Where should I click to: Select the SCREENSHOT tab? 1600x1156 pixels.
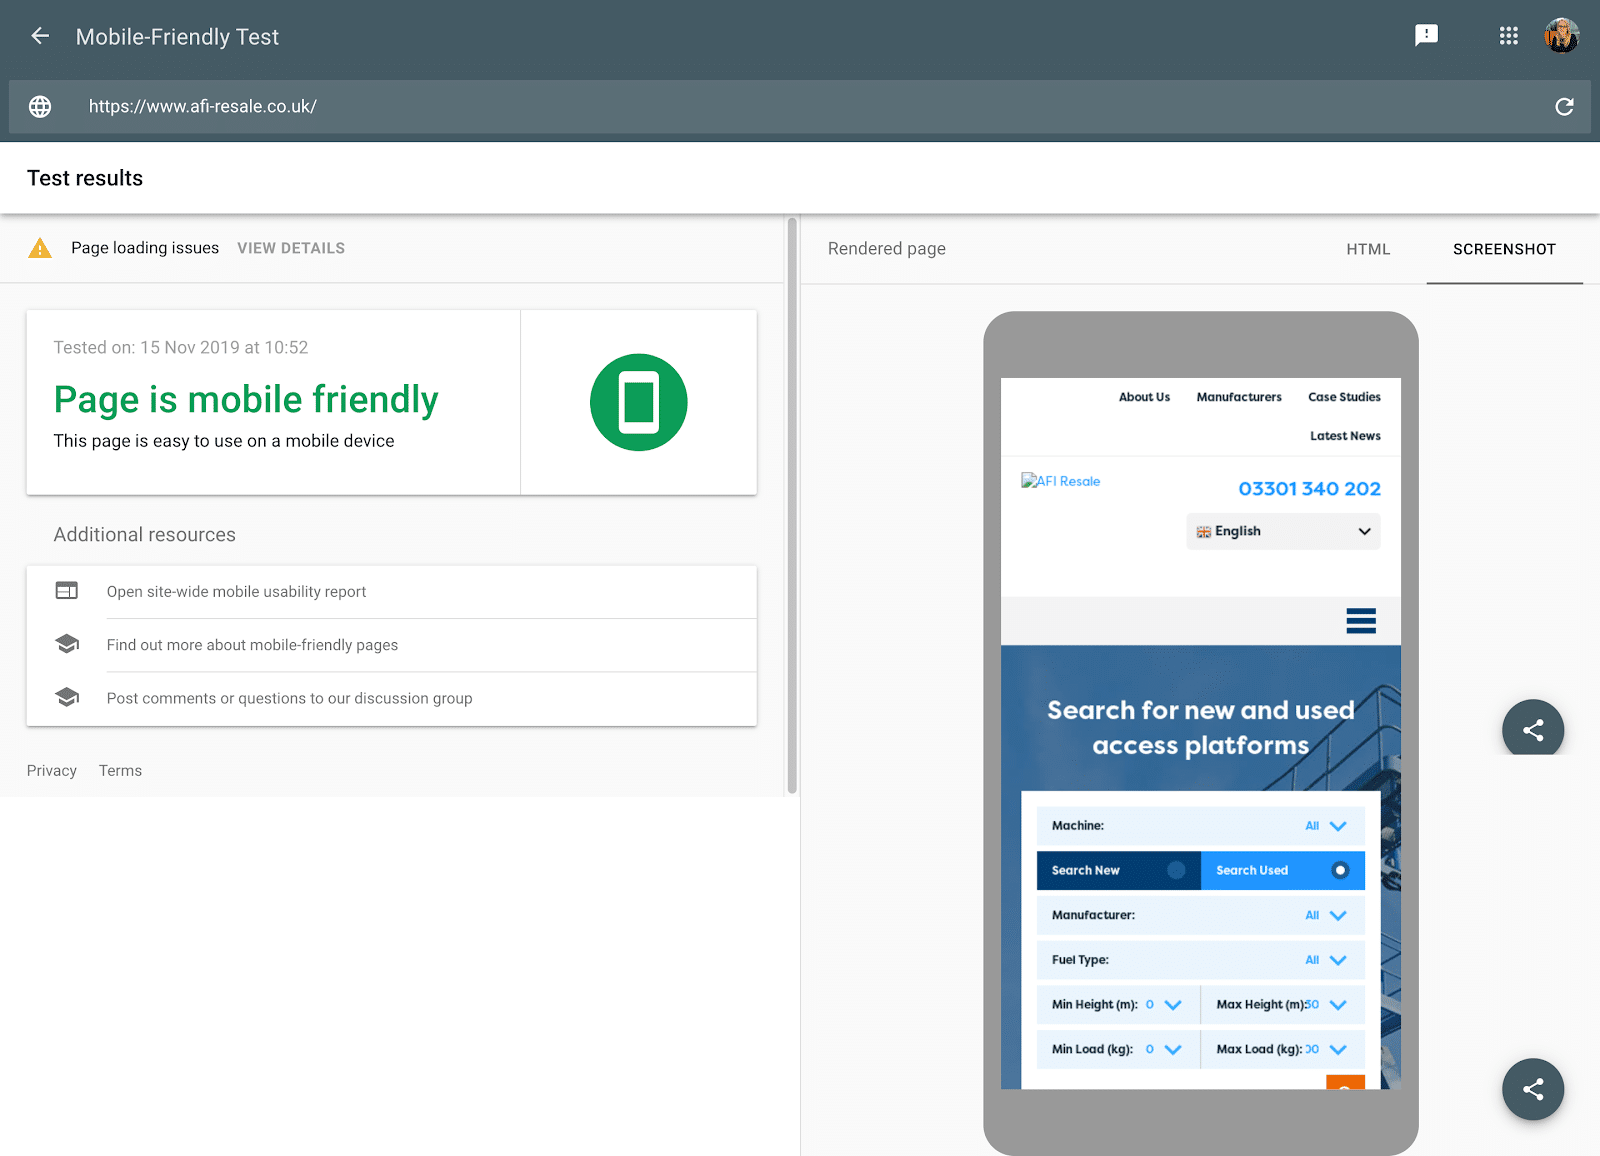tap(1504, 249)
